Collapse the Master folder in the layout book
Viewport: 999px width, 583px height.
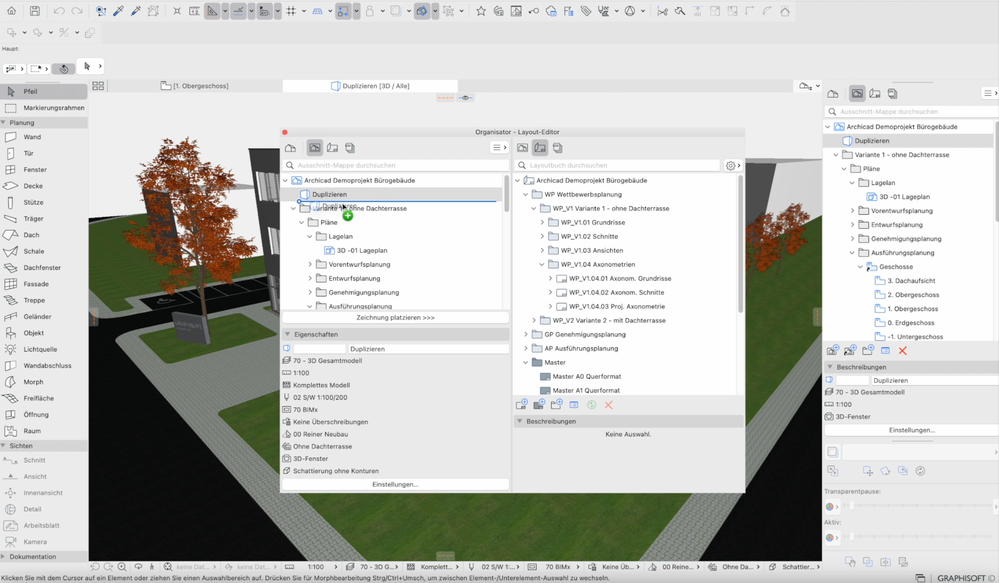pyautogui.click(x=526, y=363)
